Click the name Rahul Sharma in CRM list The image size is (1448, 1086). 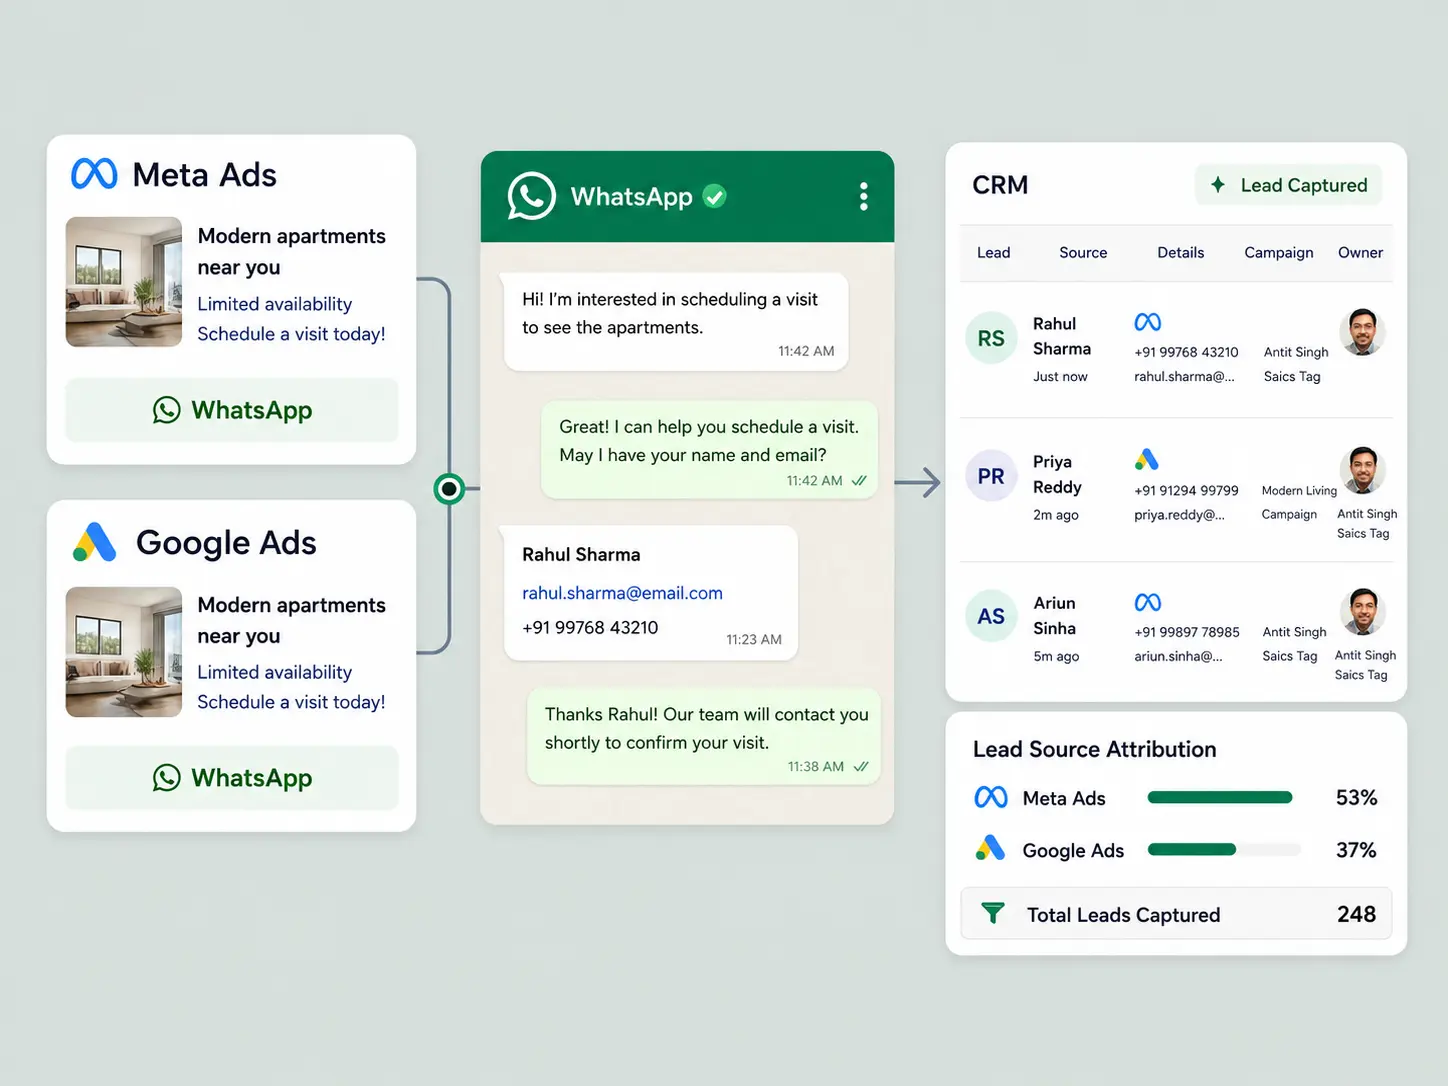click(x=1062, y=336)
